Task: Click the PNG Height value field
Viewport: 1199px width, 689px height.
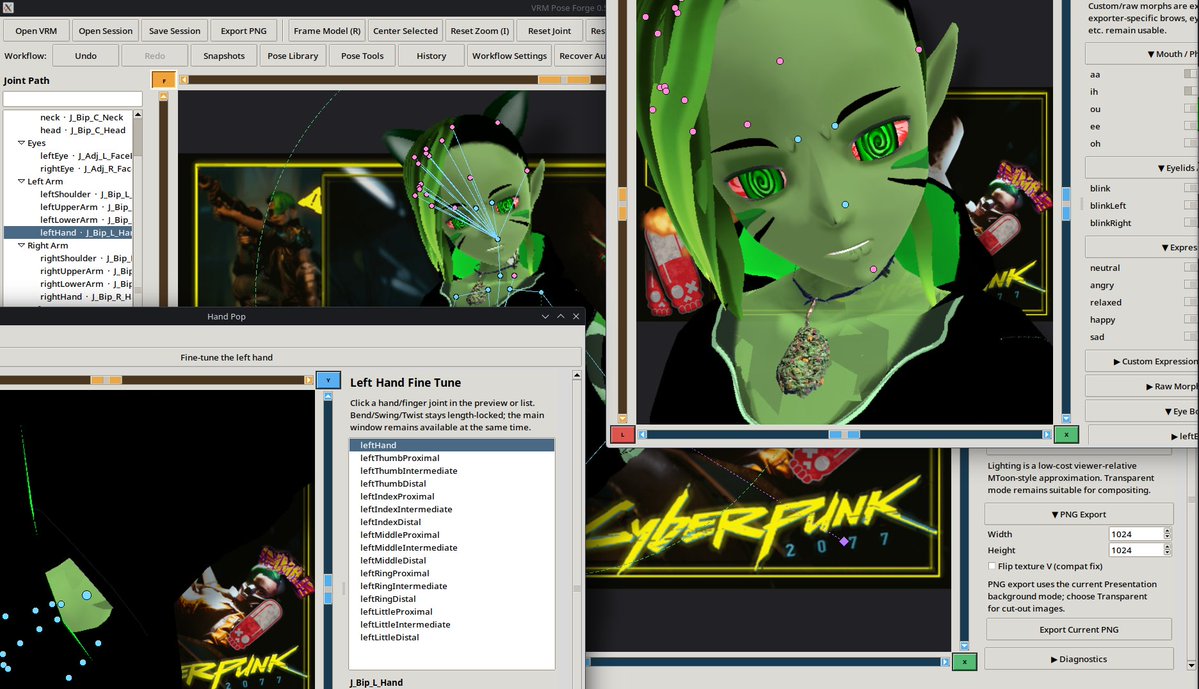Action: click(1136, 550)
